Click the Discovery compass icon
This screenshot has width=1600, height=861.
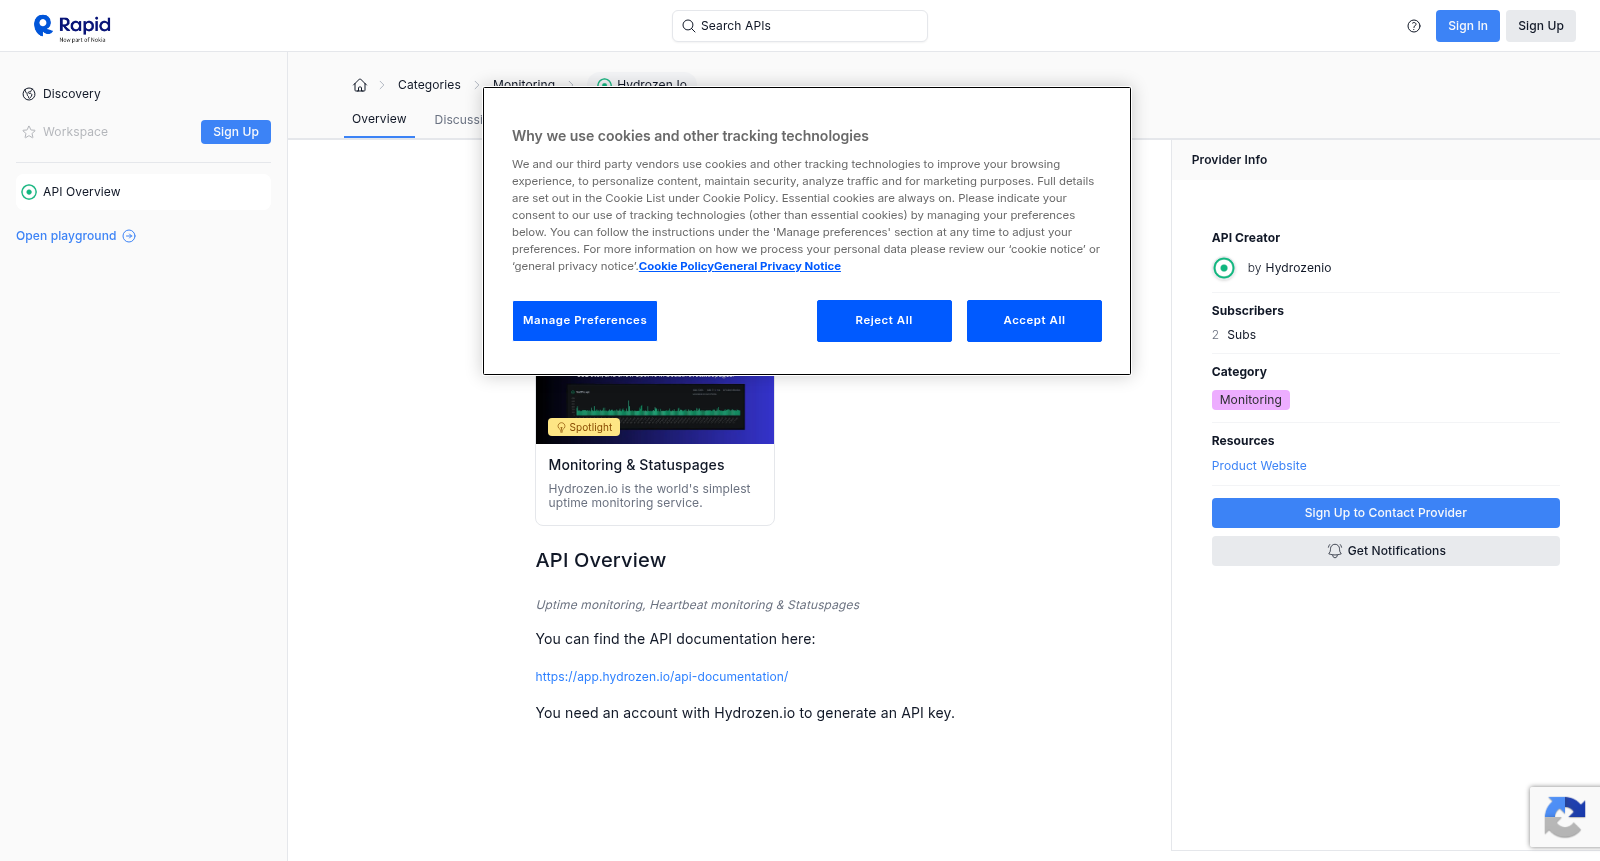tap(29, 94)
